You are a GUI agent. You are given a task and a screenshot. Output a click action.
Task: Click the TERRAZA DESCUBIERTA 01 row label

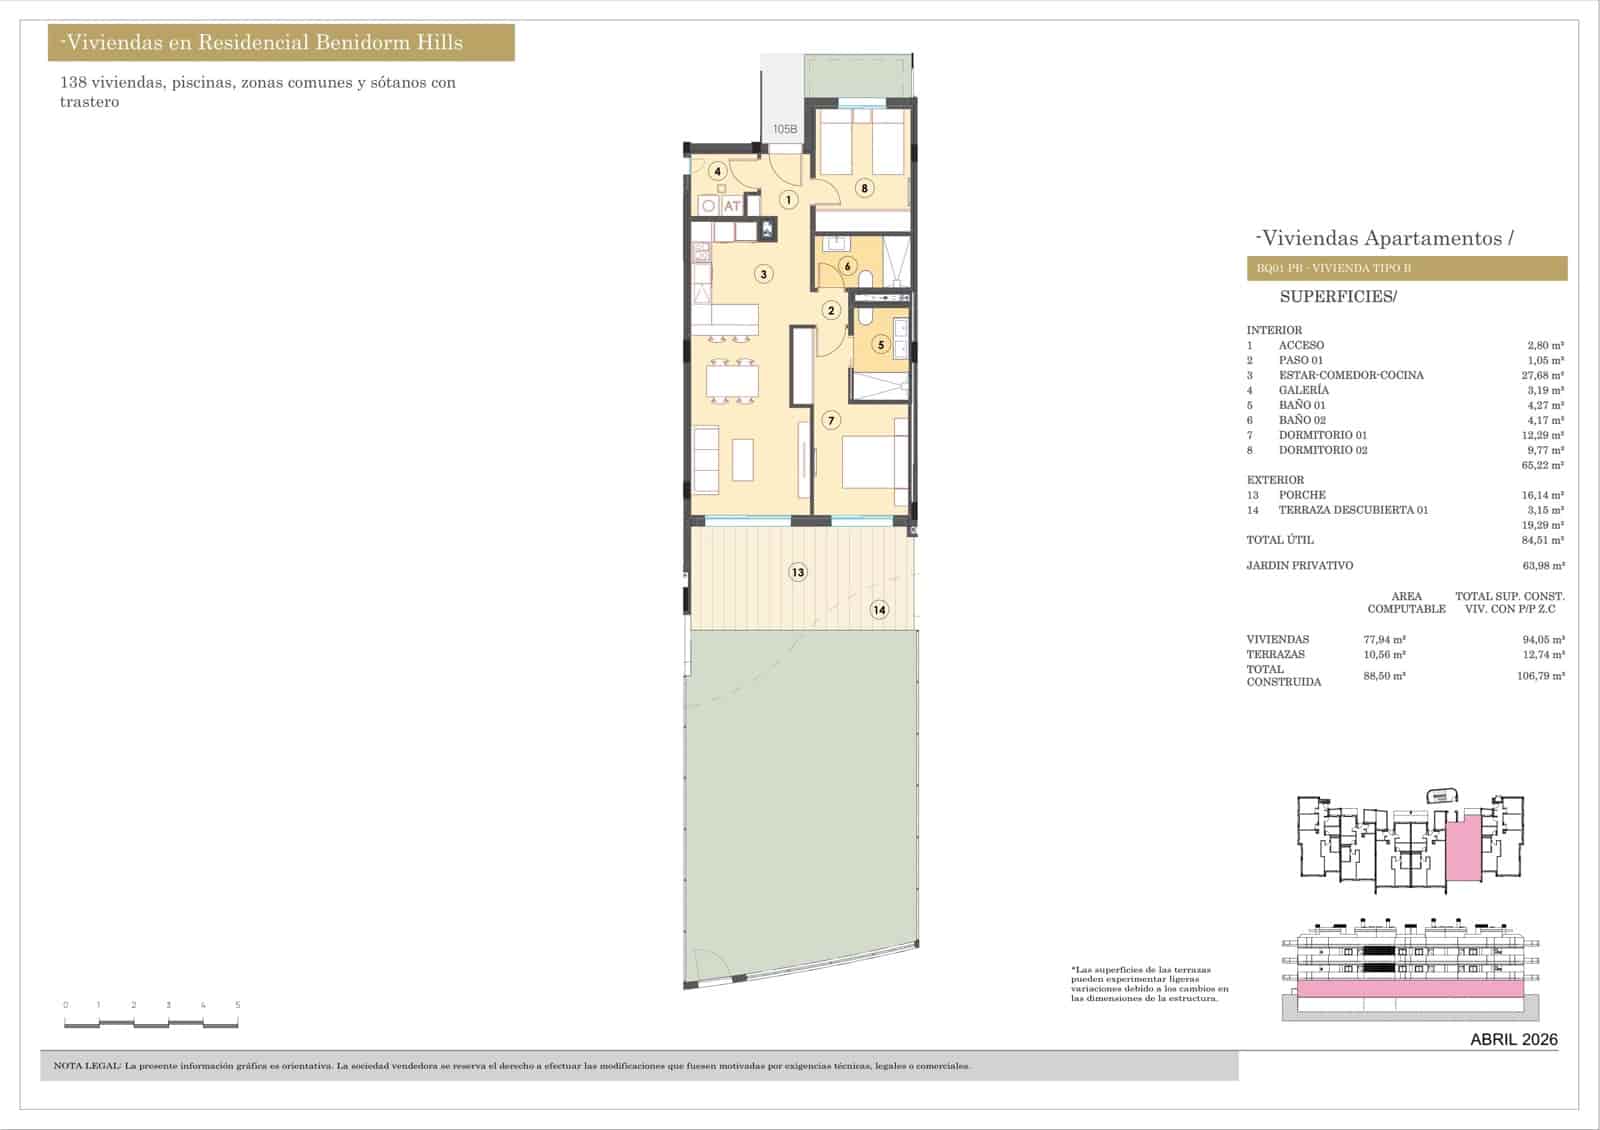coord(1353,510)
